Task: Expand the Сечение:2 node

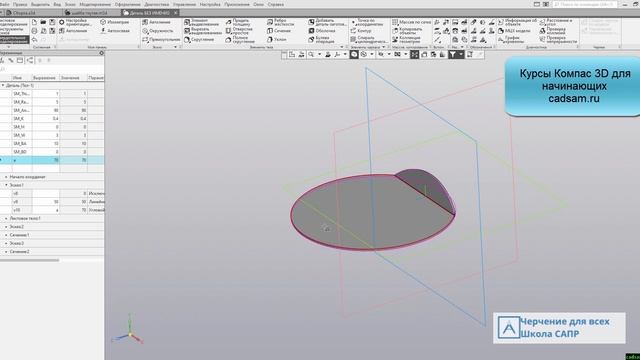Action: (x=6, y=252)
